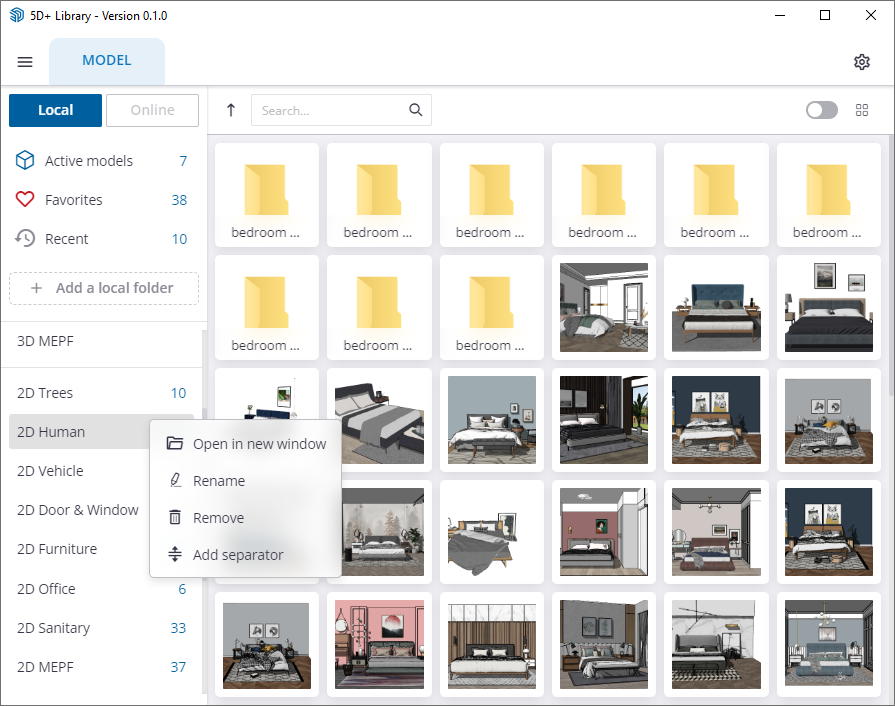Choose Rename from context menu
Image resolution: width=895 pixels, height=706 pixels.
coord(218,481)
